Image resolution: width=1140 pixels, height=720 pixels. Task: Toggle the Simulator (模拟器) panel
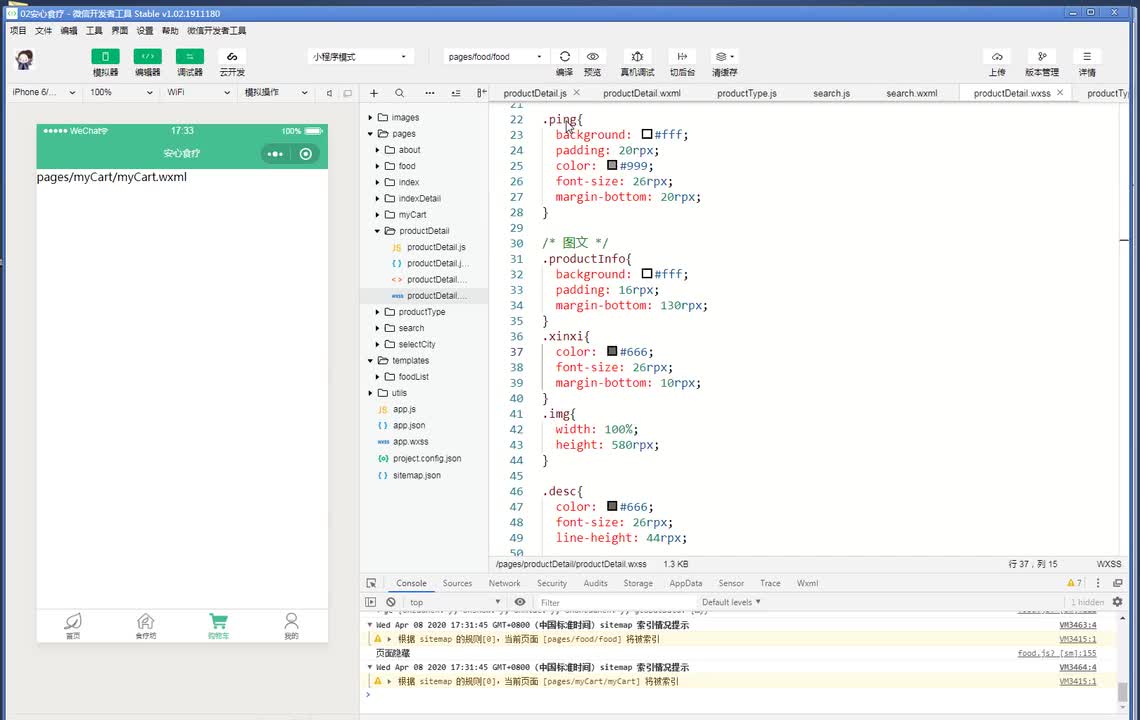[105, 57]
